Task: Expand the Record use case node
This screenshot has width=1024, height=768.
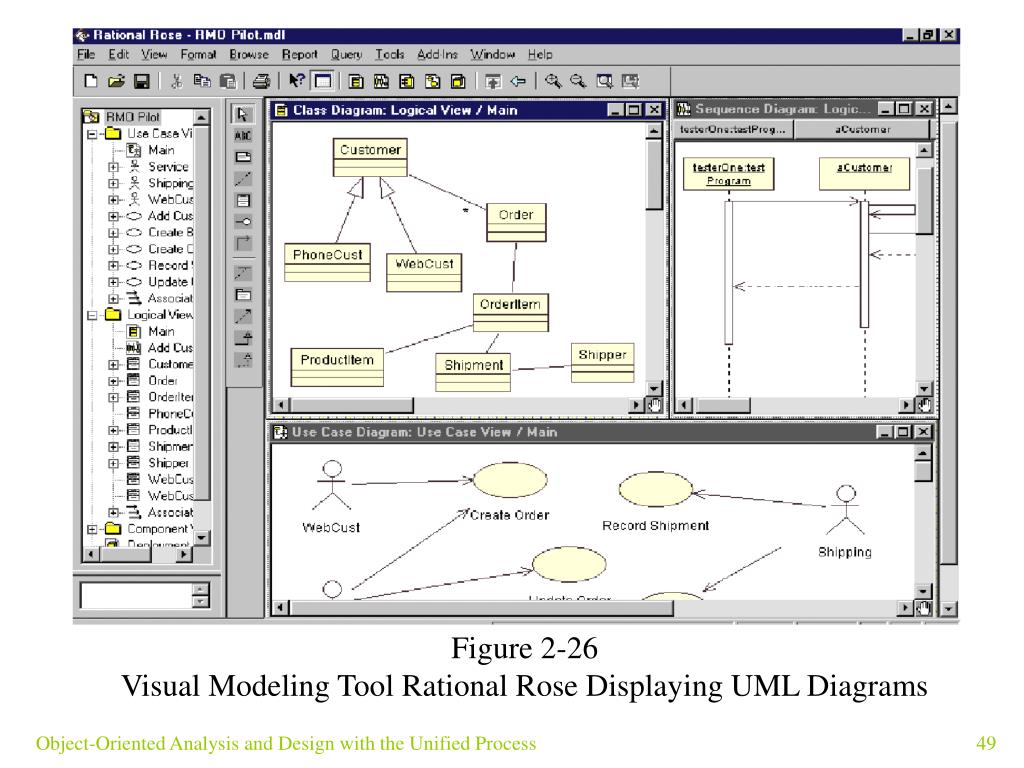Action: pyautogui.click(x=114, y=266)
